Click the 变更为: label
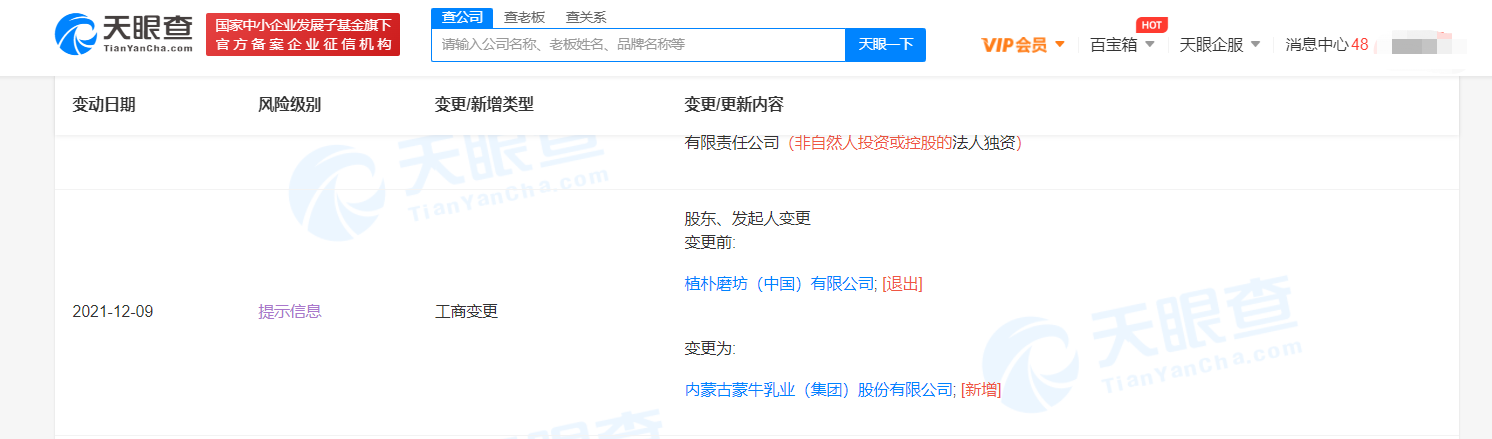This screenshot has width=1492, height=439. pos(710,348)
